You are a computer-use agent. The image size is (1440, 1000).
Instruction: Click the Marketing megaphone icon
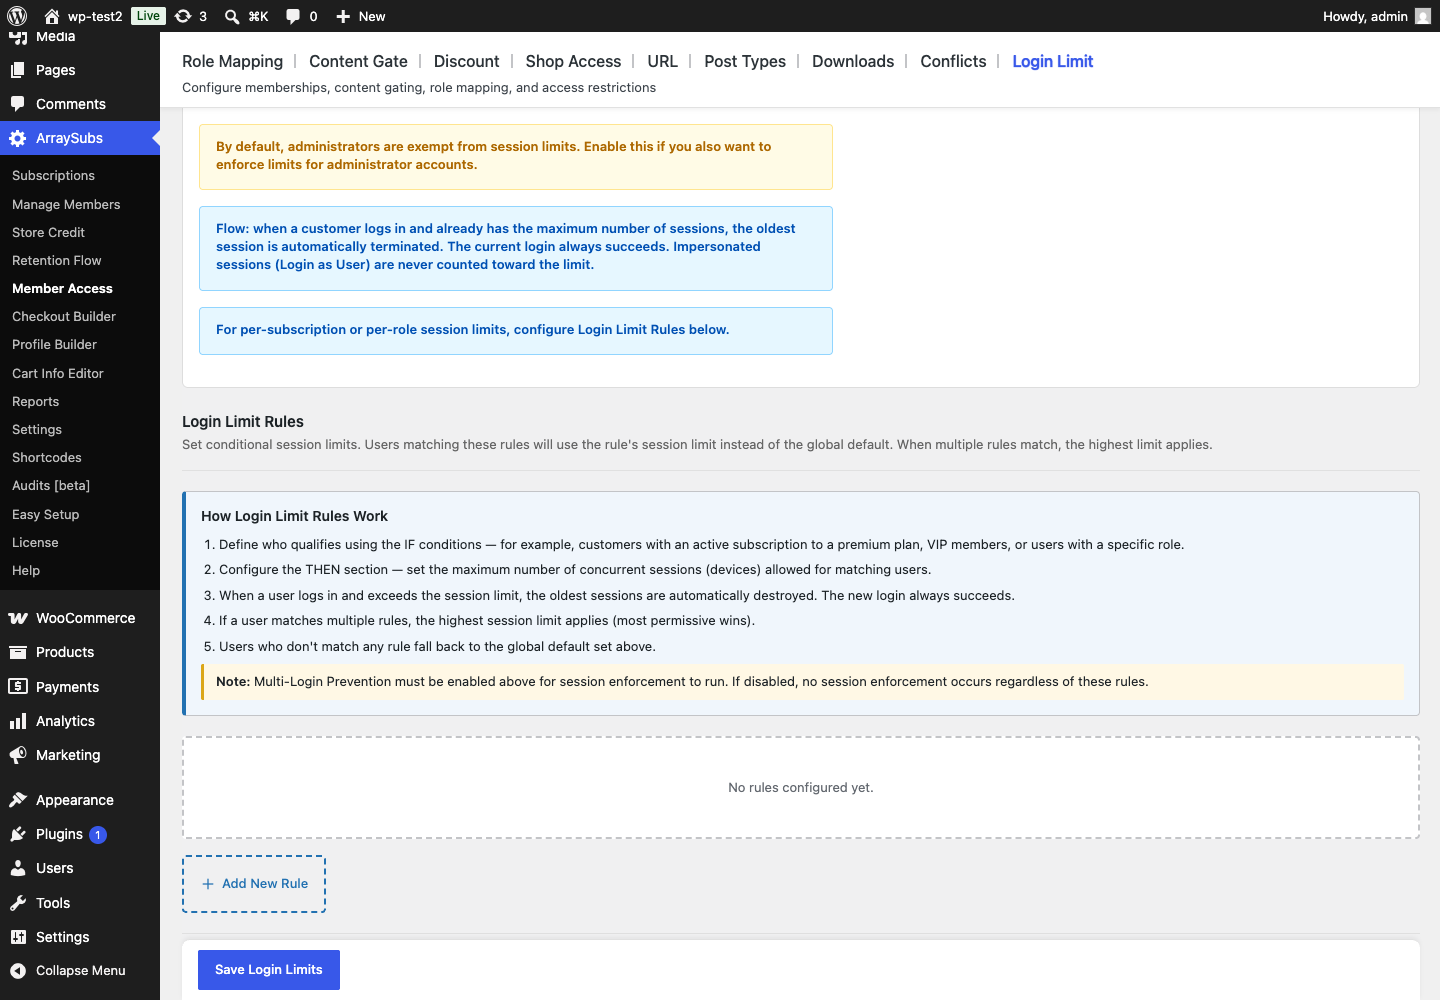click(x=18, y=755)
